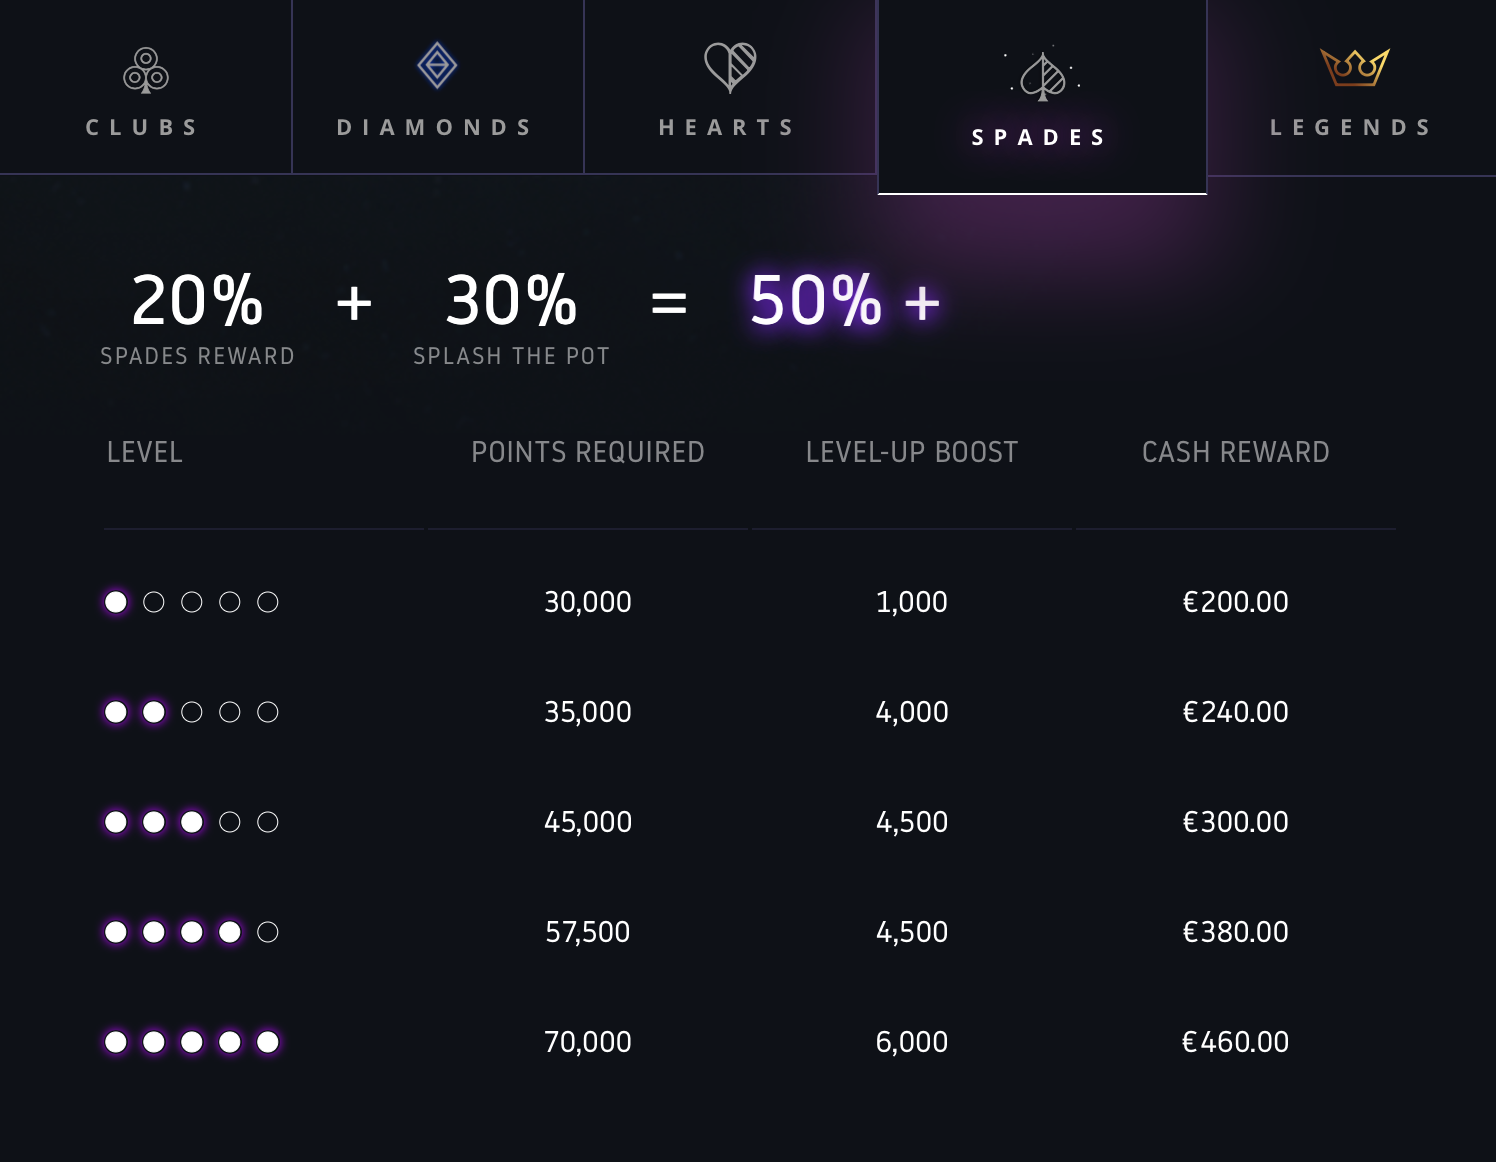Click the €460.00 cash reward value

[1236, 1041]
